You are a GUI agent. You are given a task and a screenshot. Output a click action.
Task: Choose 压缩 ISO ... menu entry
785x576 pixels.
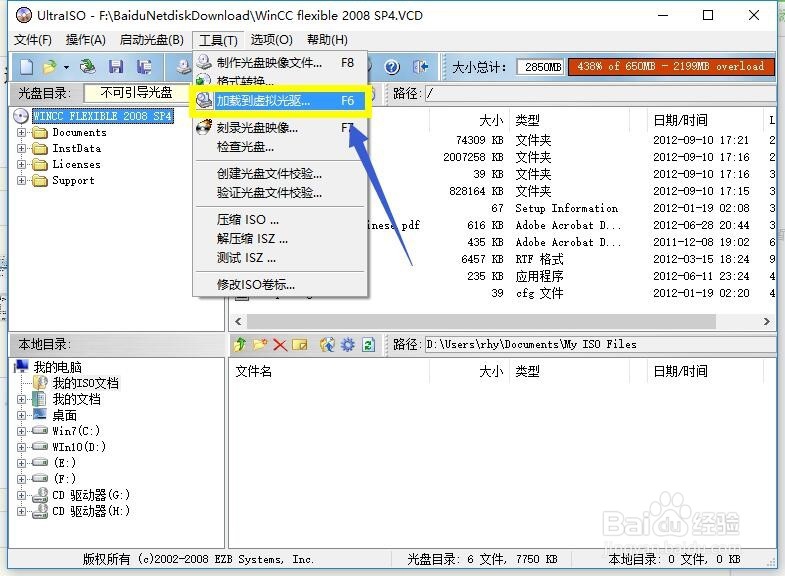[280, 220]
